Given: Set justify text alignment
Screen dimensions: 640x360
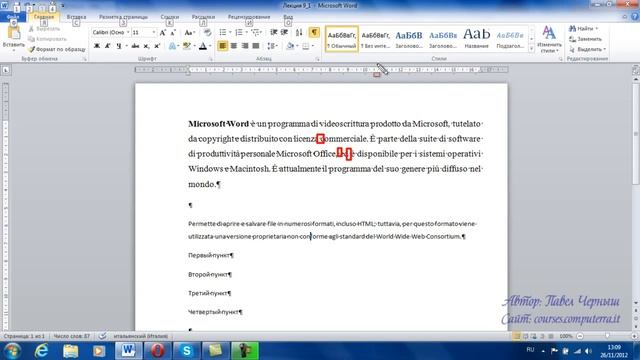Looking at the screenshot, I should pyautogui.click(x=256, y=46).
